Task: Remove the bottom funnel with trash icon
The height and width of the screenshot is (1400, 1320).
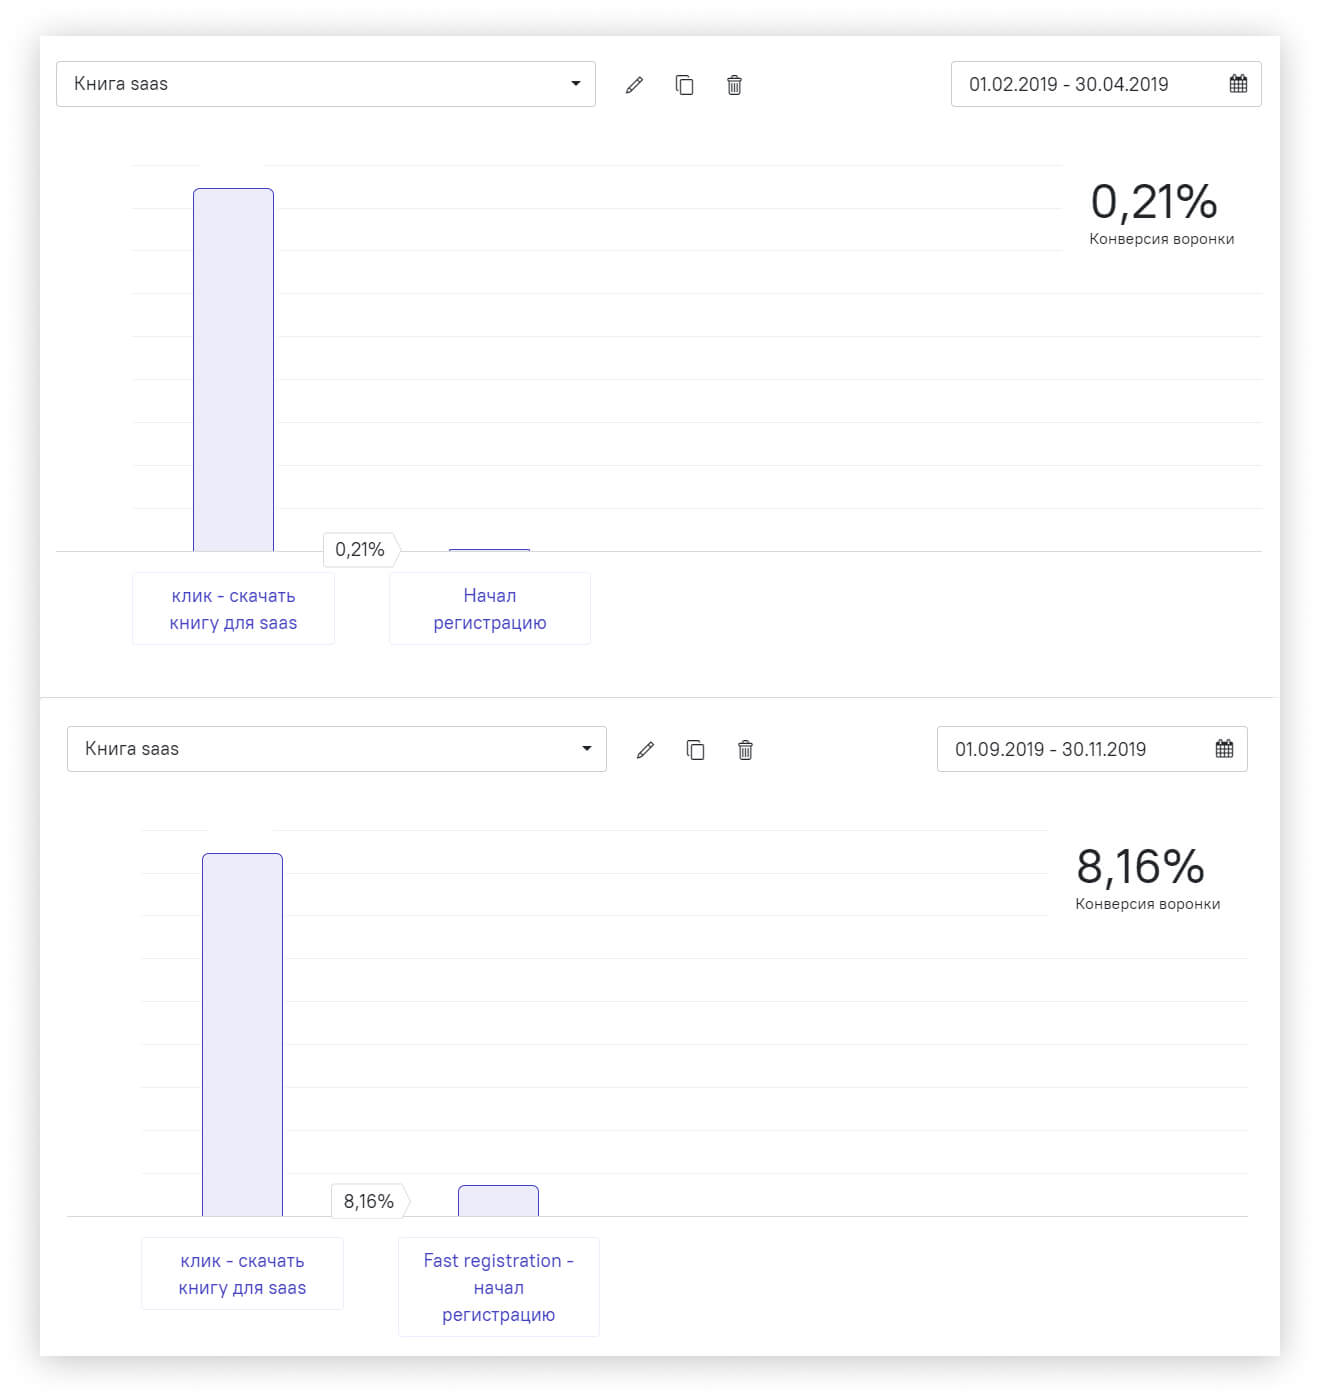Action: (745, 750)
